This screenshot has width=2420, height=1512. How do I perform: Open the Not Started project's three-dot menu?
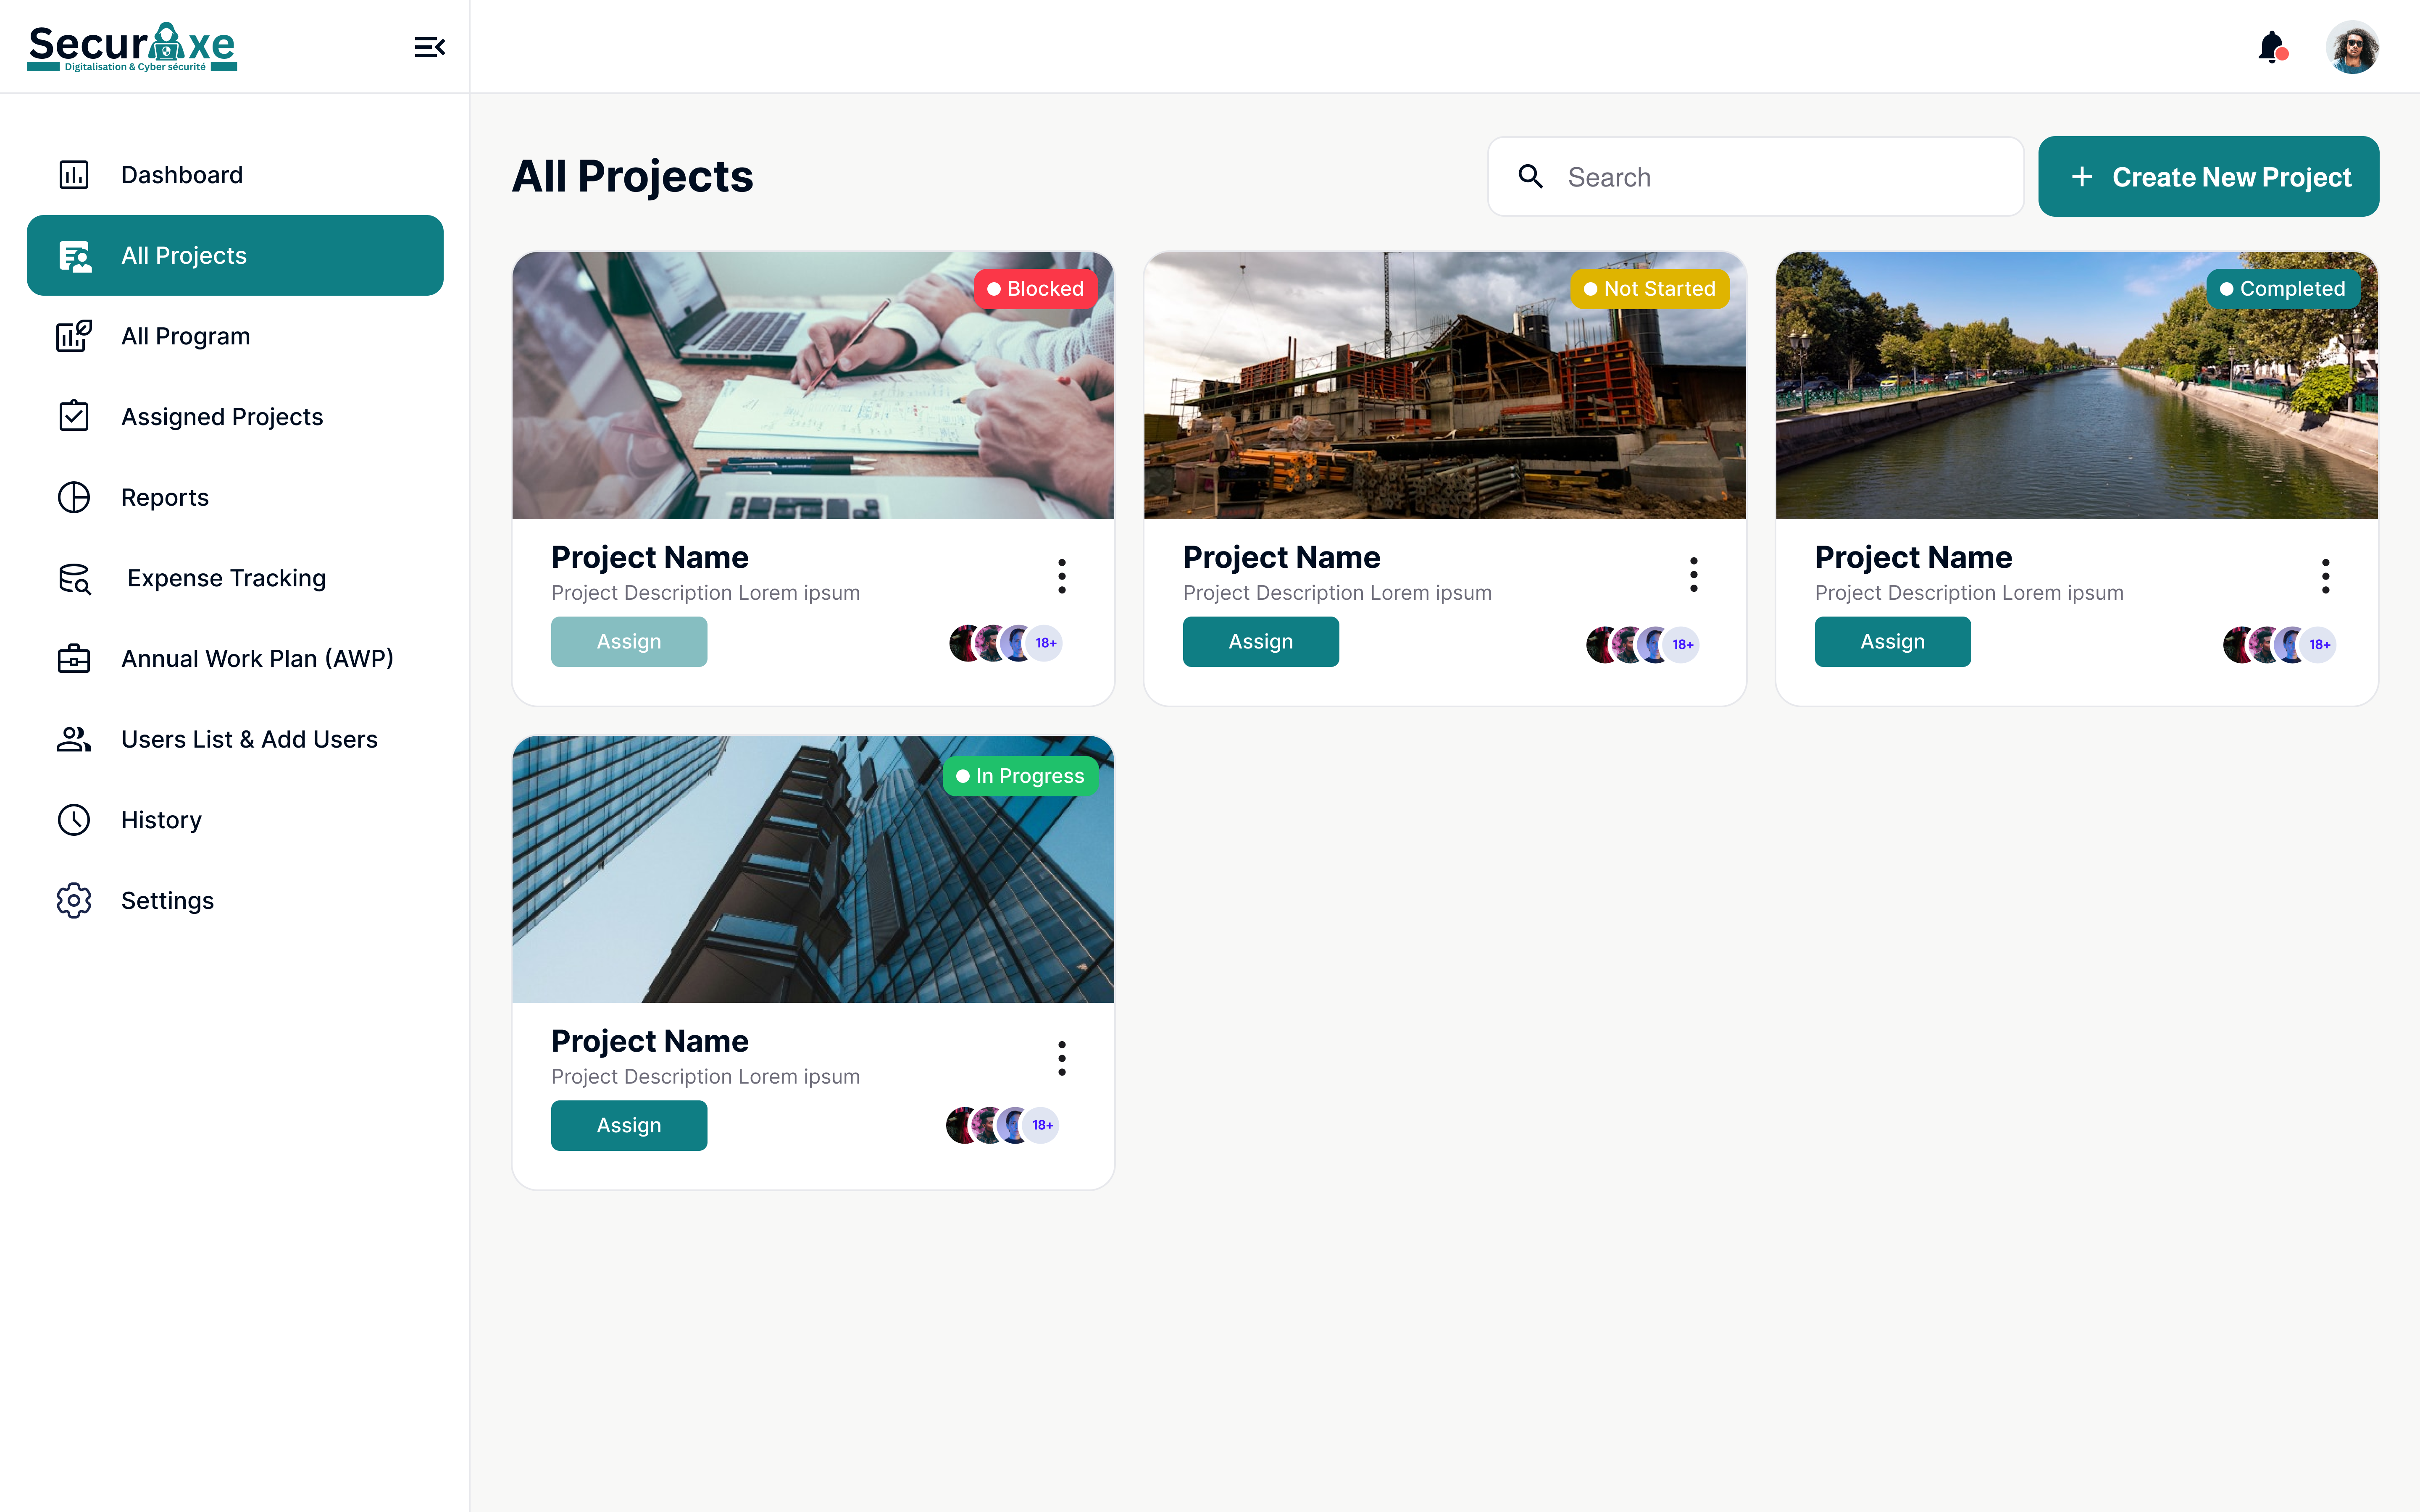(x=1693, y=575)
